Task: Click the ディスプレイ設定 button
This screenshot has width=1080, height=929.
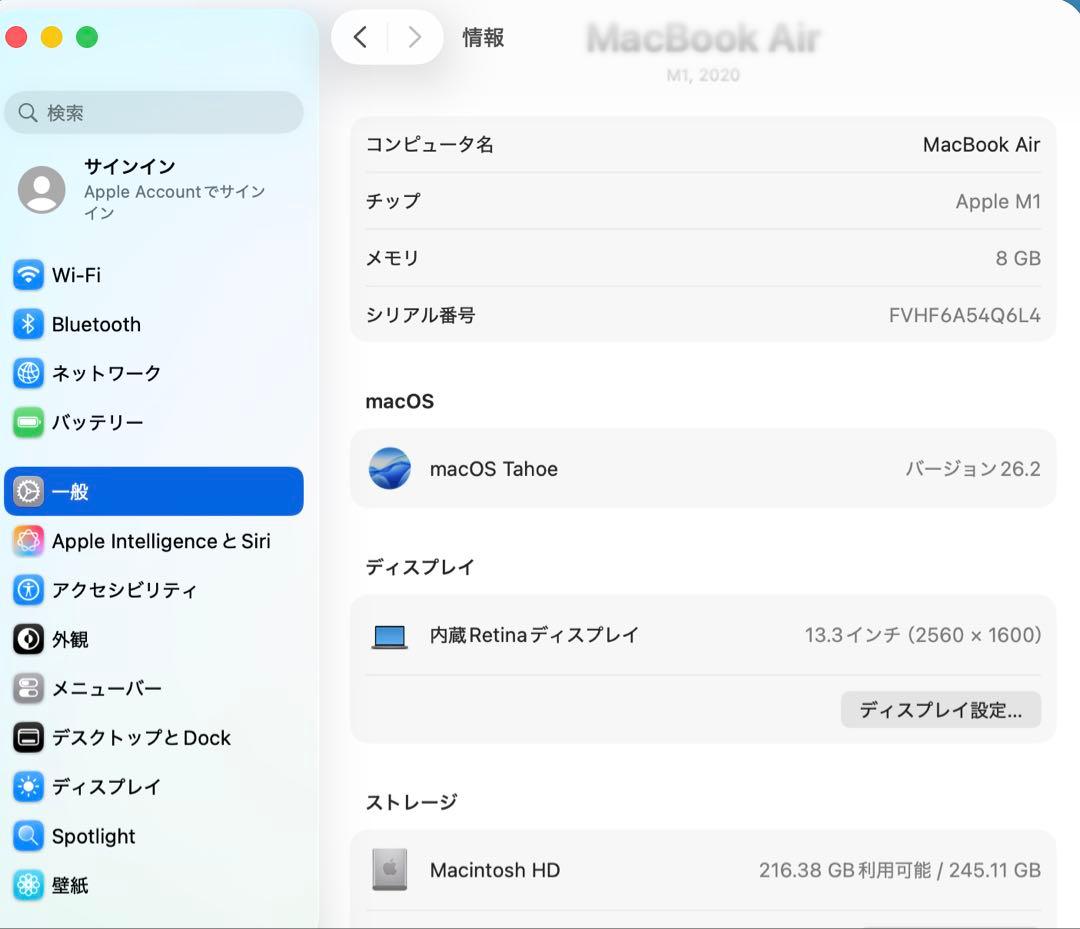Action: (x=940, y=710)
